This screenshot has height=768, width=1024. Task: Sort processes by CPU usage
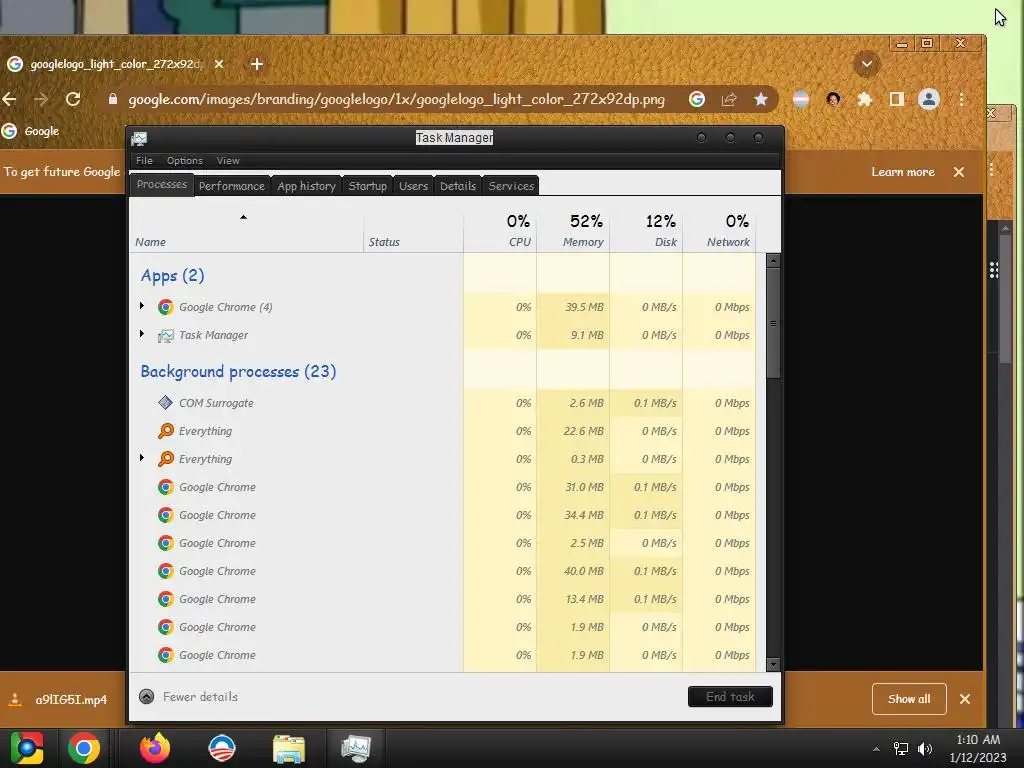(x=500, y=230)
